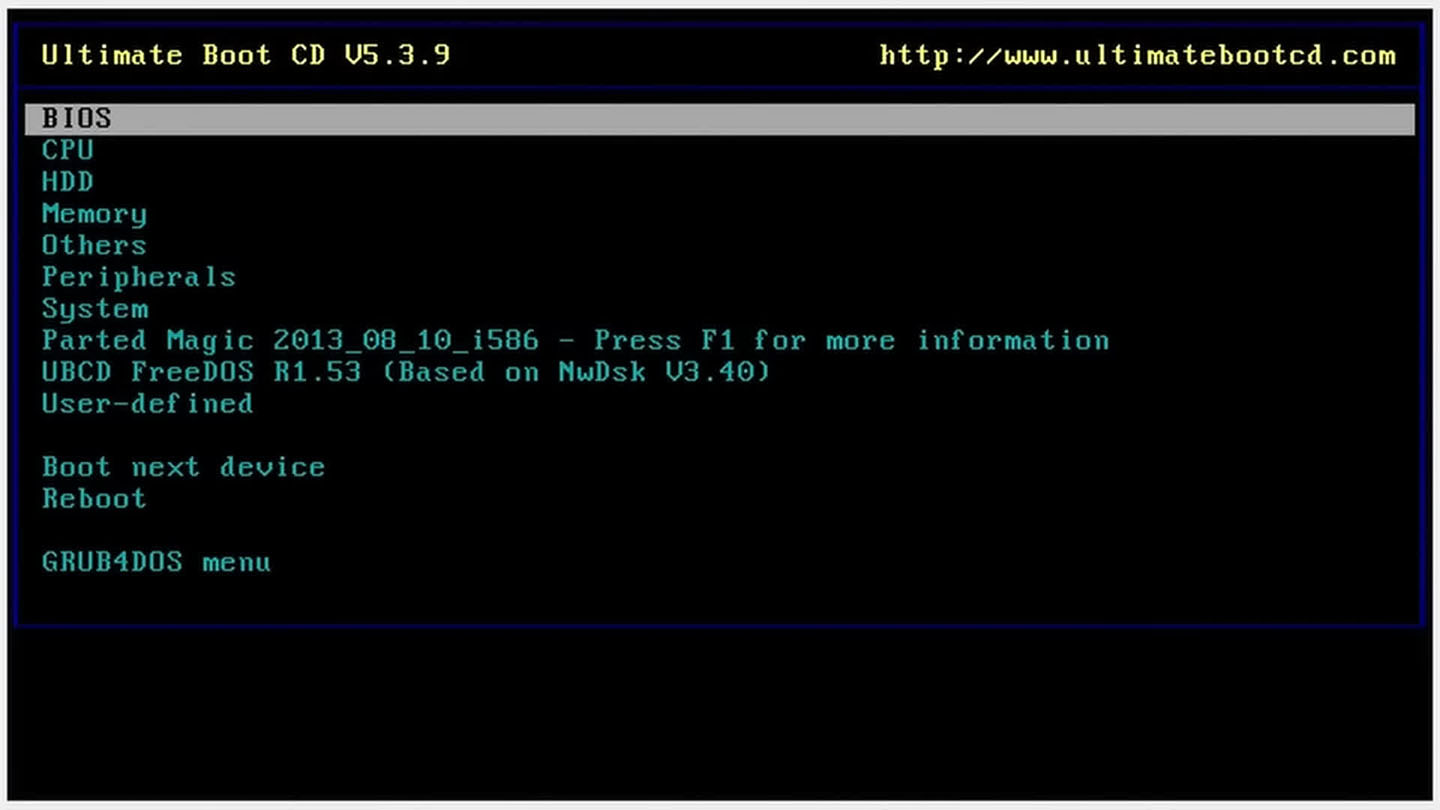The width and height of the screenshot is (1440, 810).
Task: Click the "Based on NwDsk V3.40" text
Action: pyautogui.click(x=576, y=372)
